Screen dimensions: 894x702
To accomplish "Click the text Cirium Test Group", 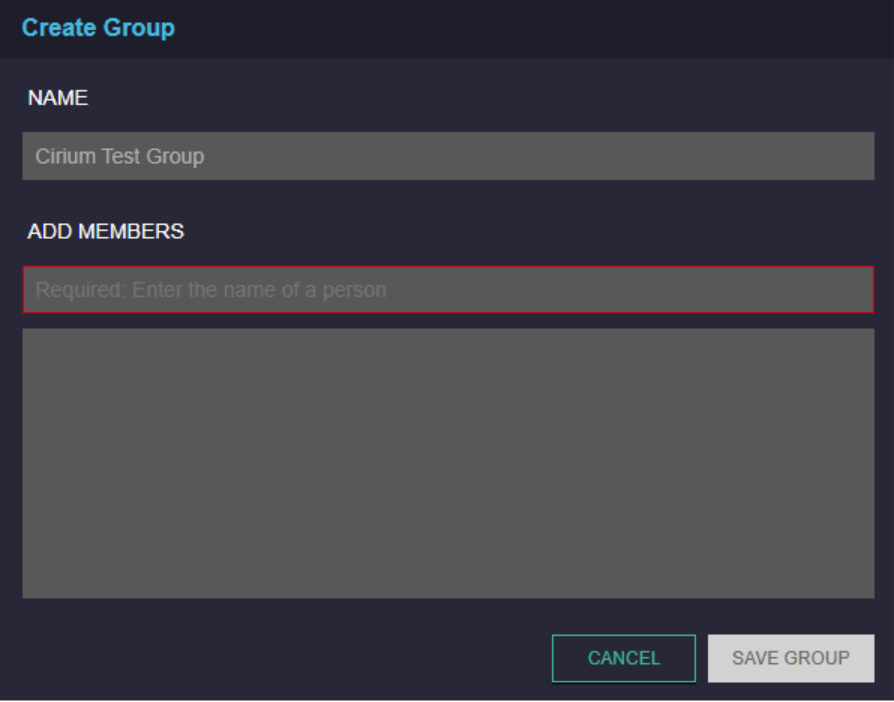I will point(120,156).
